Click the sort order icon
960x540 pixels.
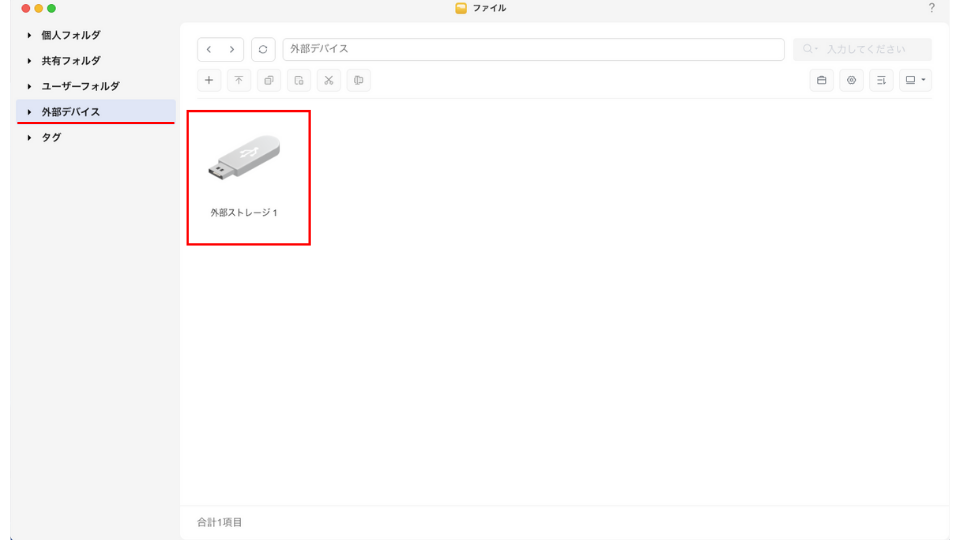tap(881, 80)
